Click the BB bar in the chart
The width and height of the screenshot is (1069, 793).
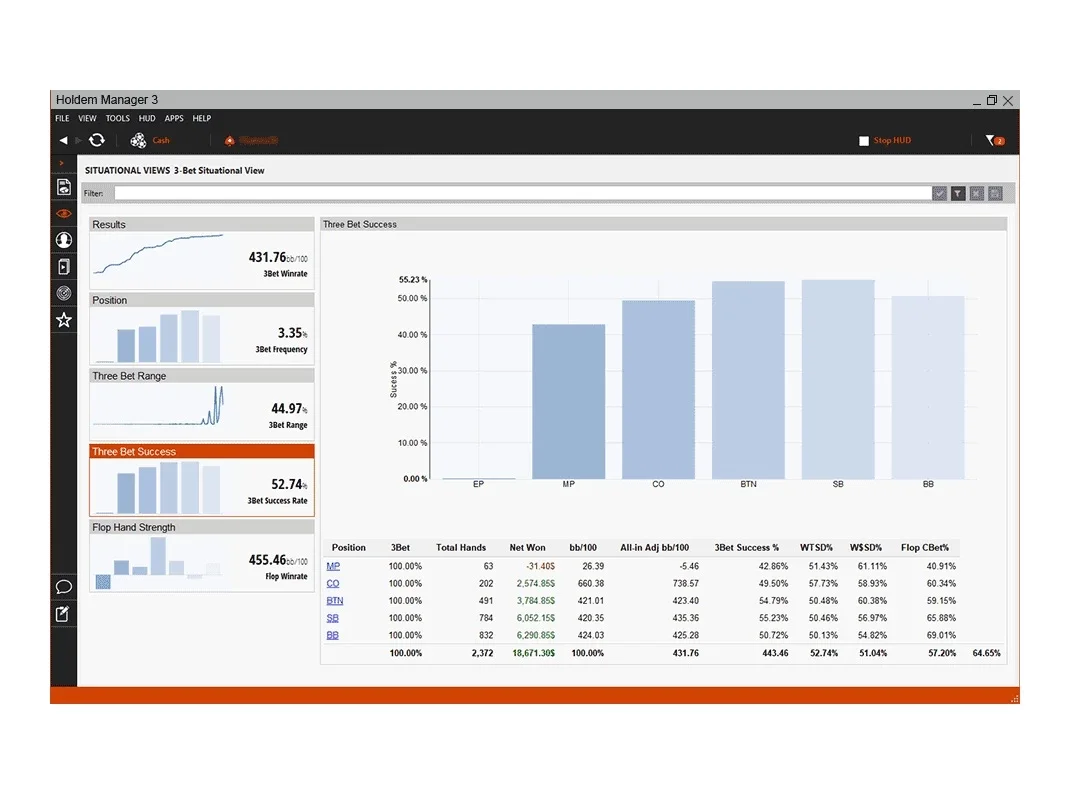click(x=928, y=387)
